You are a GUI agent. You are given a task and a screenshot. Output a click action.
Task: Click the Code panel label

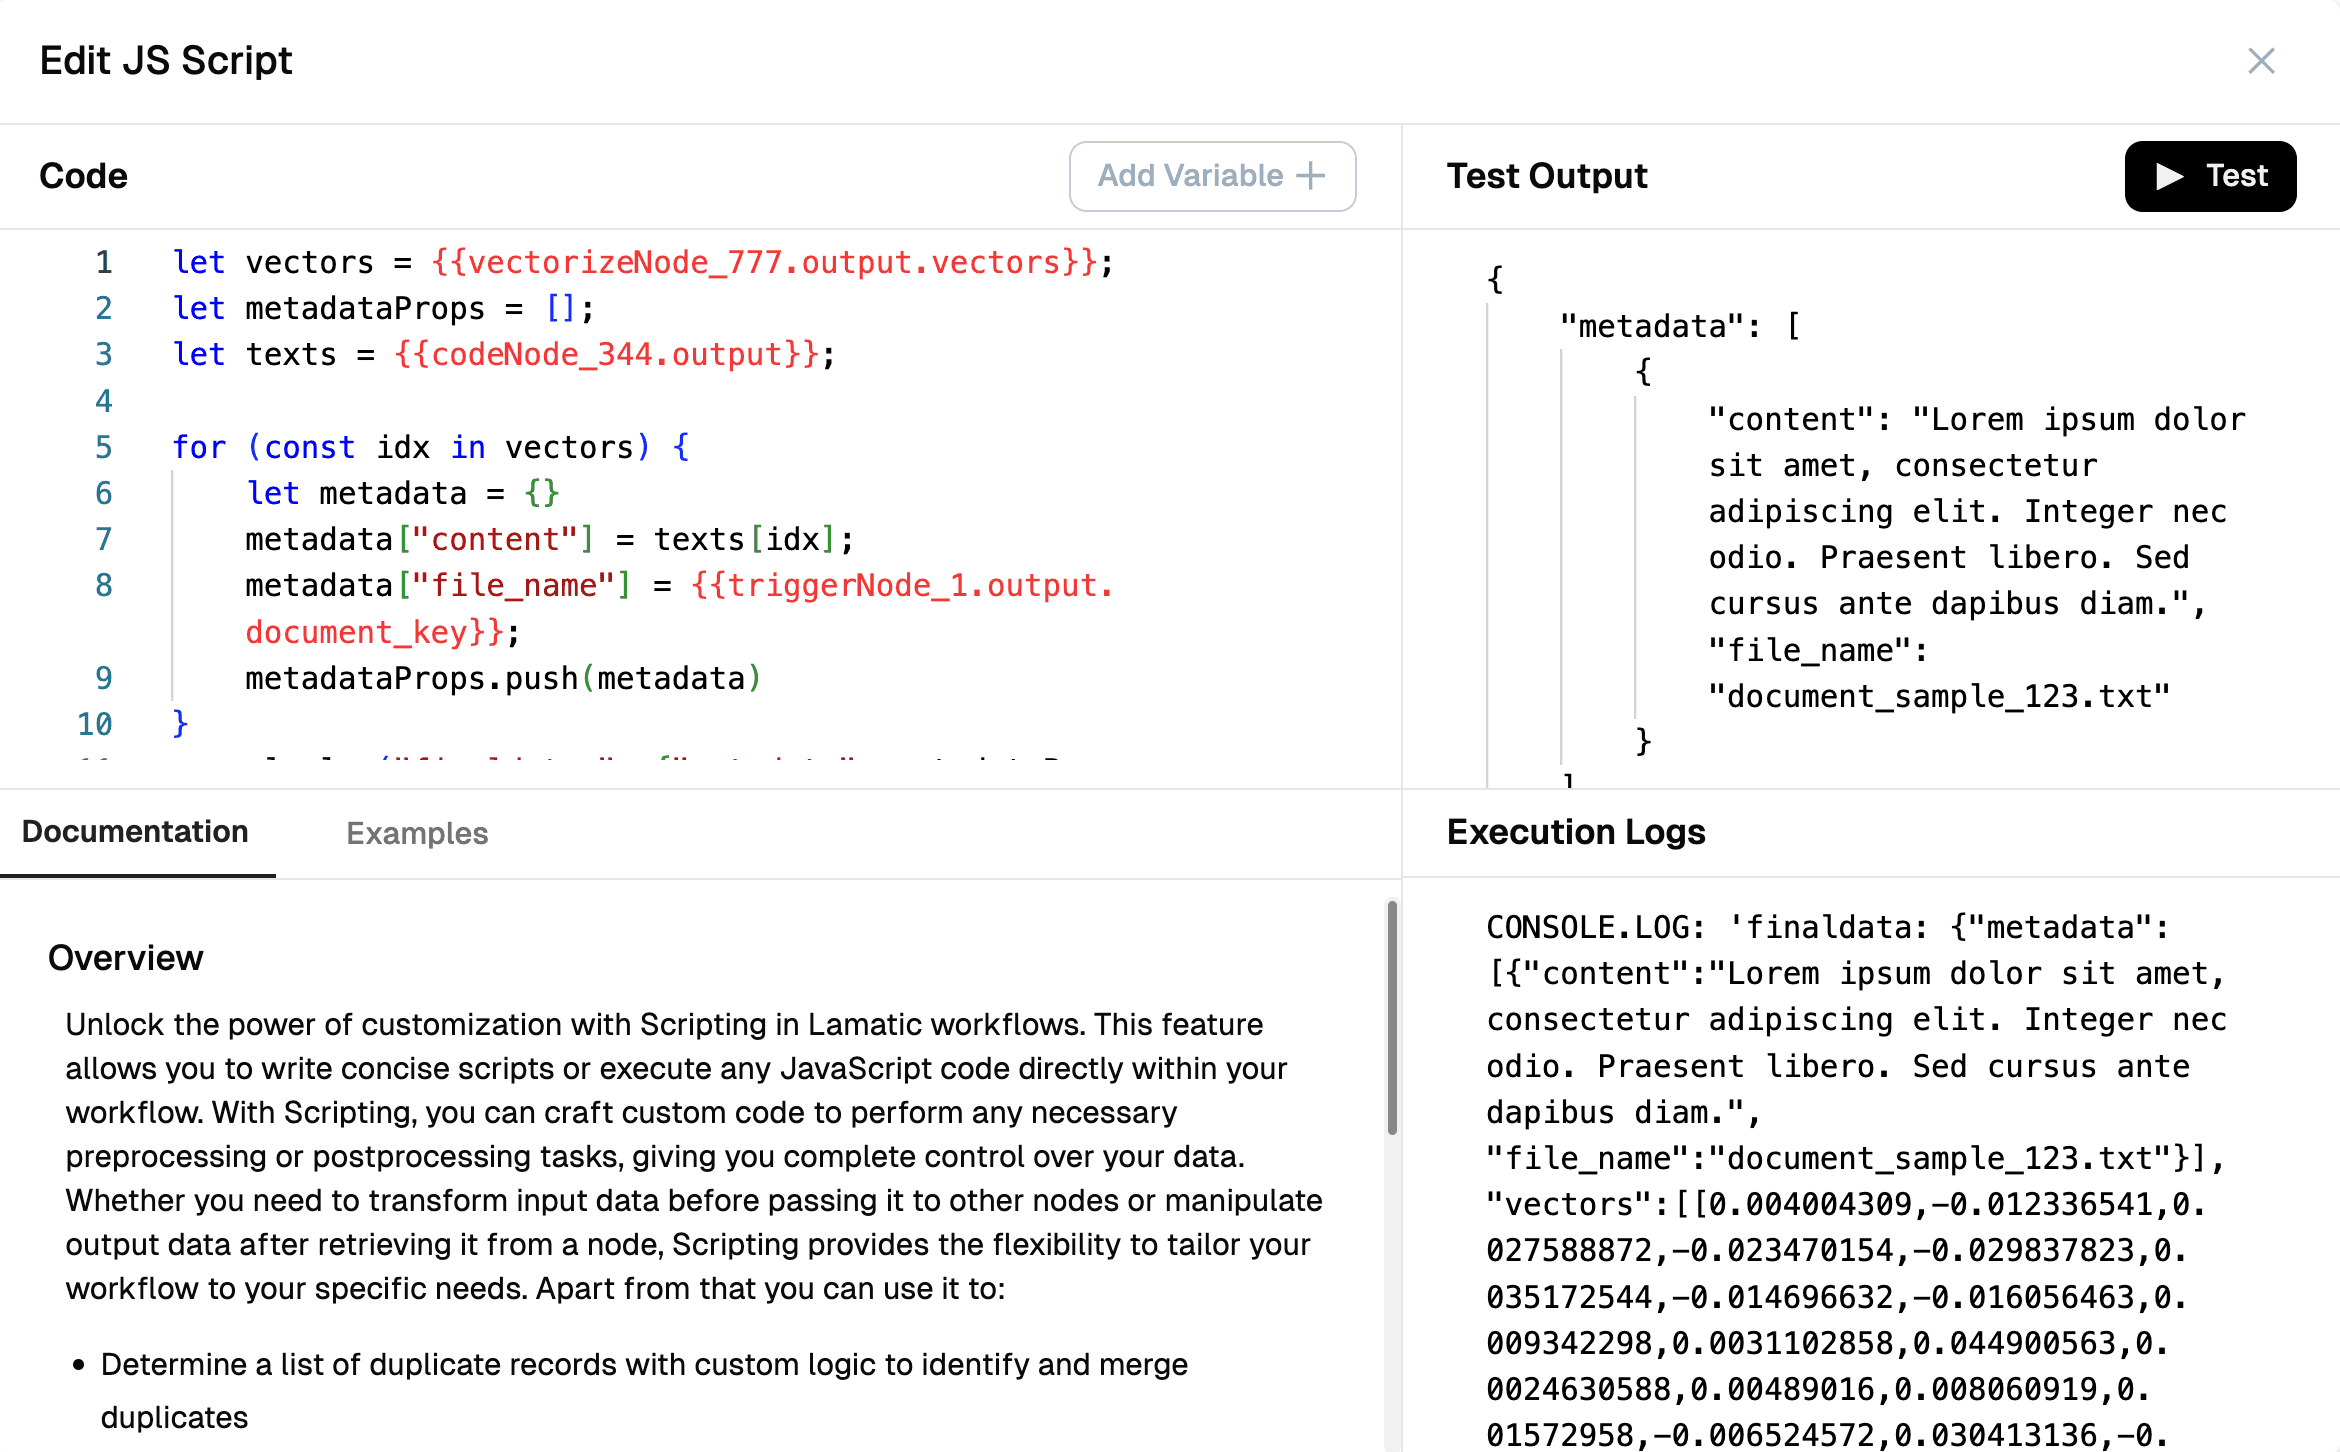tap(83, 176)
